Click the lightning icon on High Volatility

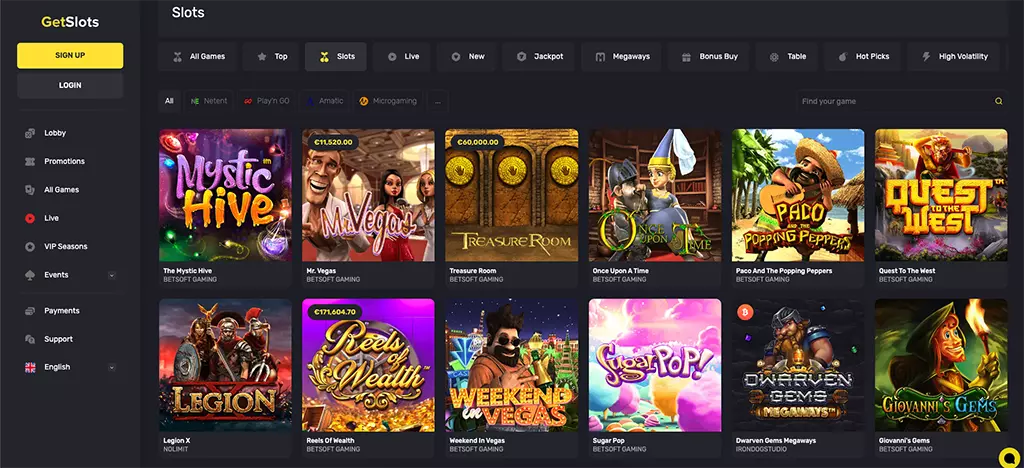pyautogui.click(x=925, y=57)
